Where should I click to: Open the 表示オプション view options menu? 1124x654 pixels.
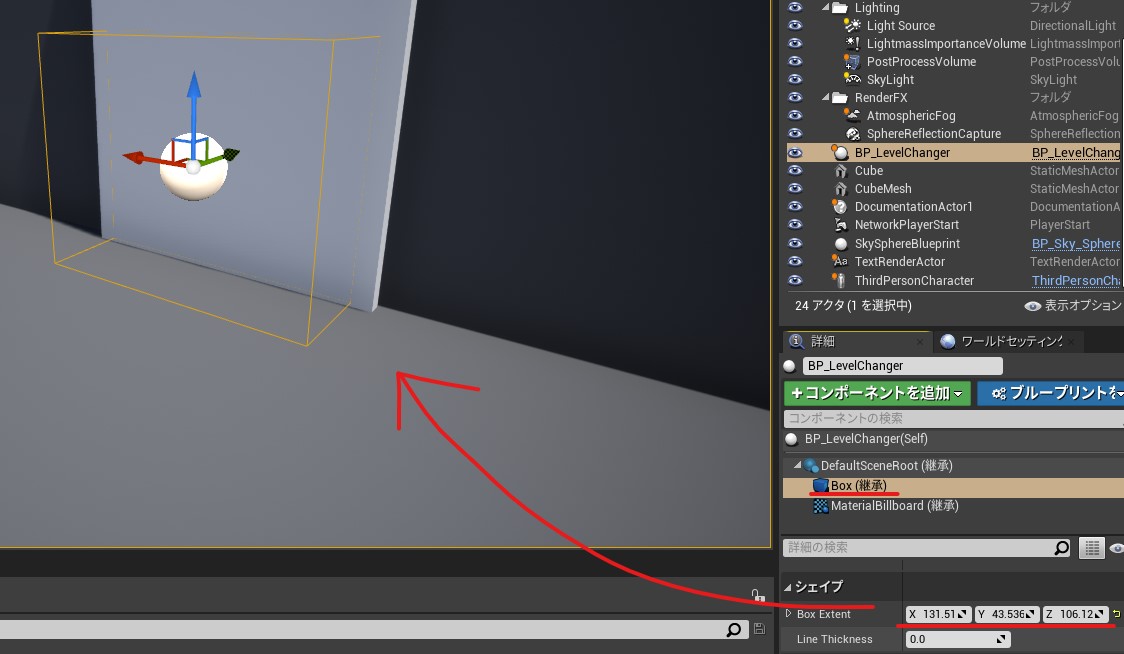coord(1073,305)
